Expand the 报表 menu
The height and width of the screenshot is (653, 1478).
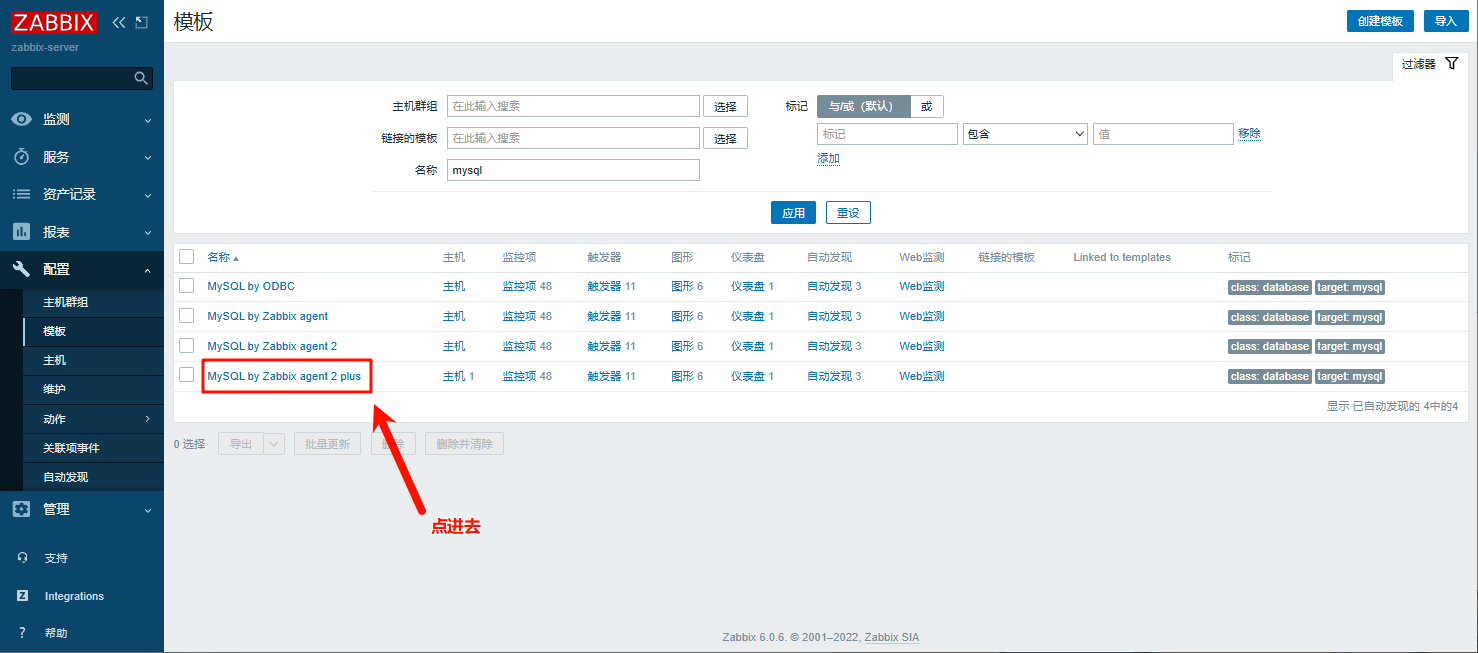pyautogui.click(x=148, y=233)
